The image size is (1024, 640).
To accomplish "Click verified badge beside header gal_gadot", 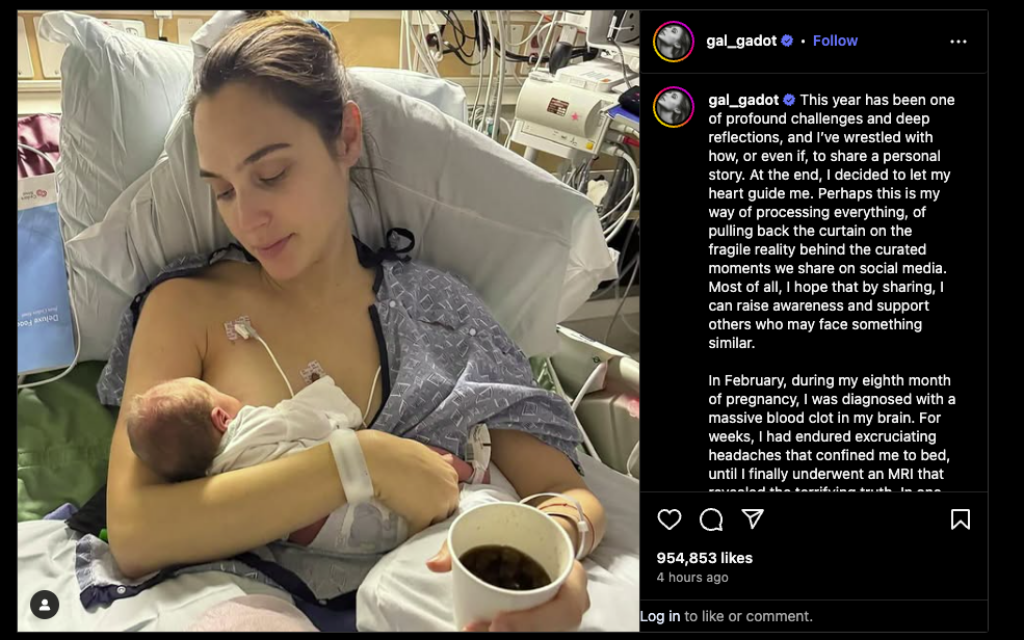I will point(787,40).
